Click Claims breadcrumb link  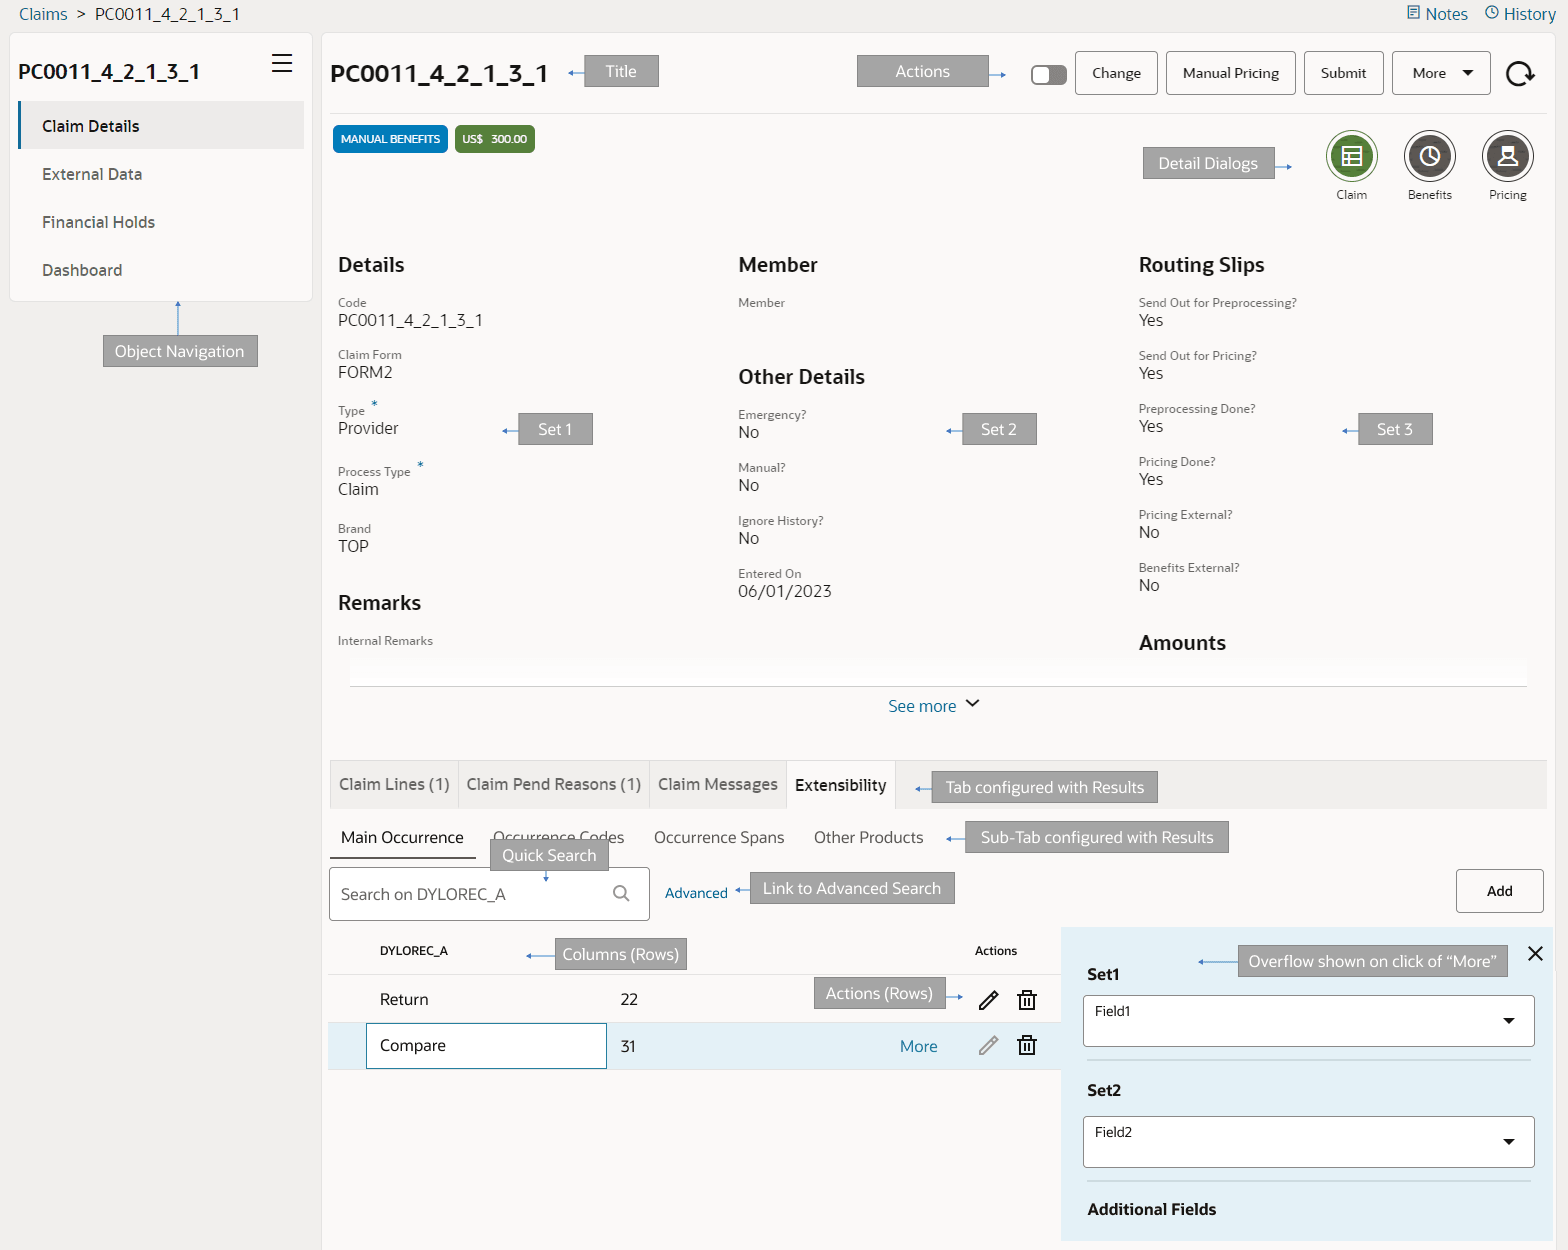click(43, 14)
